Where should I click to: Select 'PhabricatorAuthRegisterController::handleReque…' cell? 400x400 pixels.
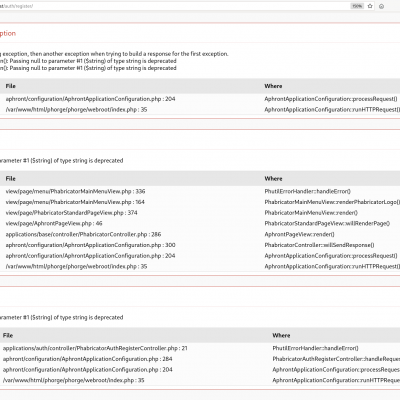coord(336,359)
